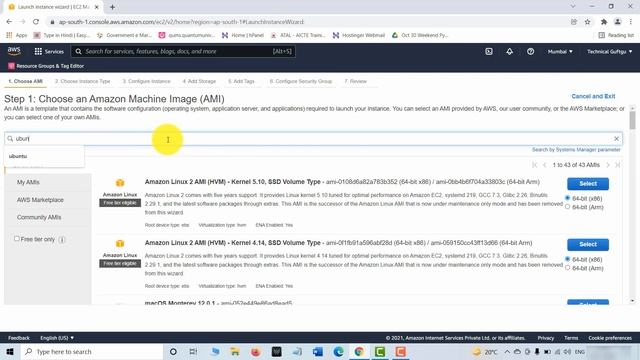The image size is (640, 360).
Task: Choose the ubuntu search suggestion
Action: click(x=44, y=156)
